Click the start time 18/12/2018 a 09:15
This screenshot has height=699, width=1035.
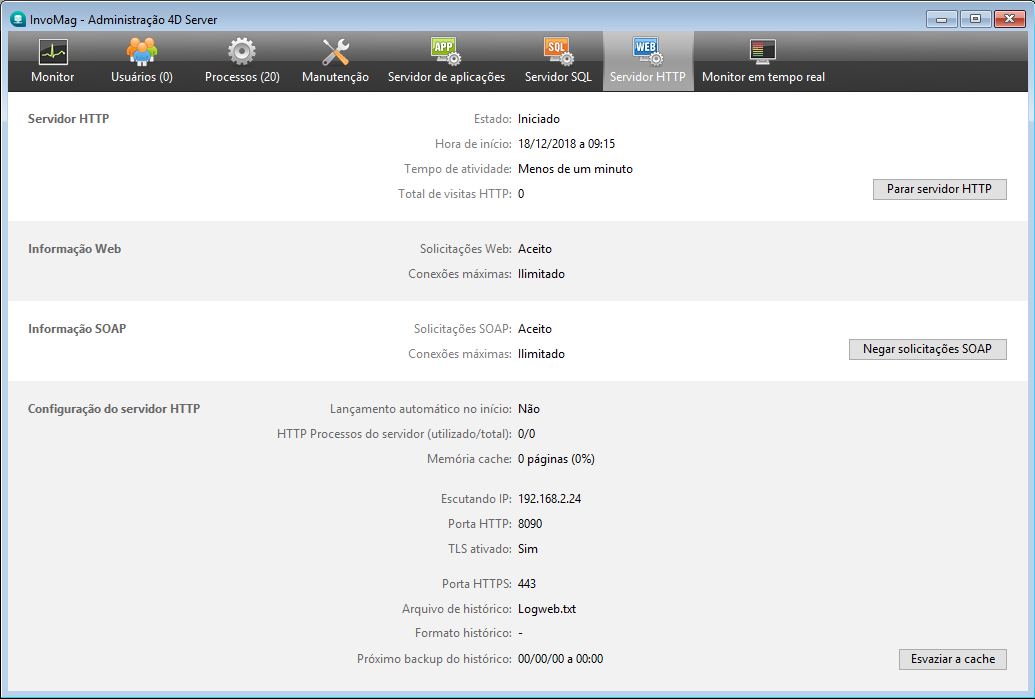tap(566, 144)
